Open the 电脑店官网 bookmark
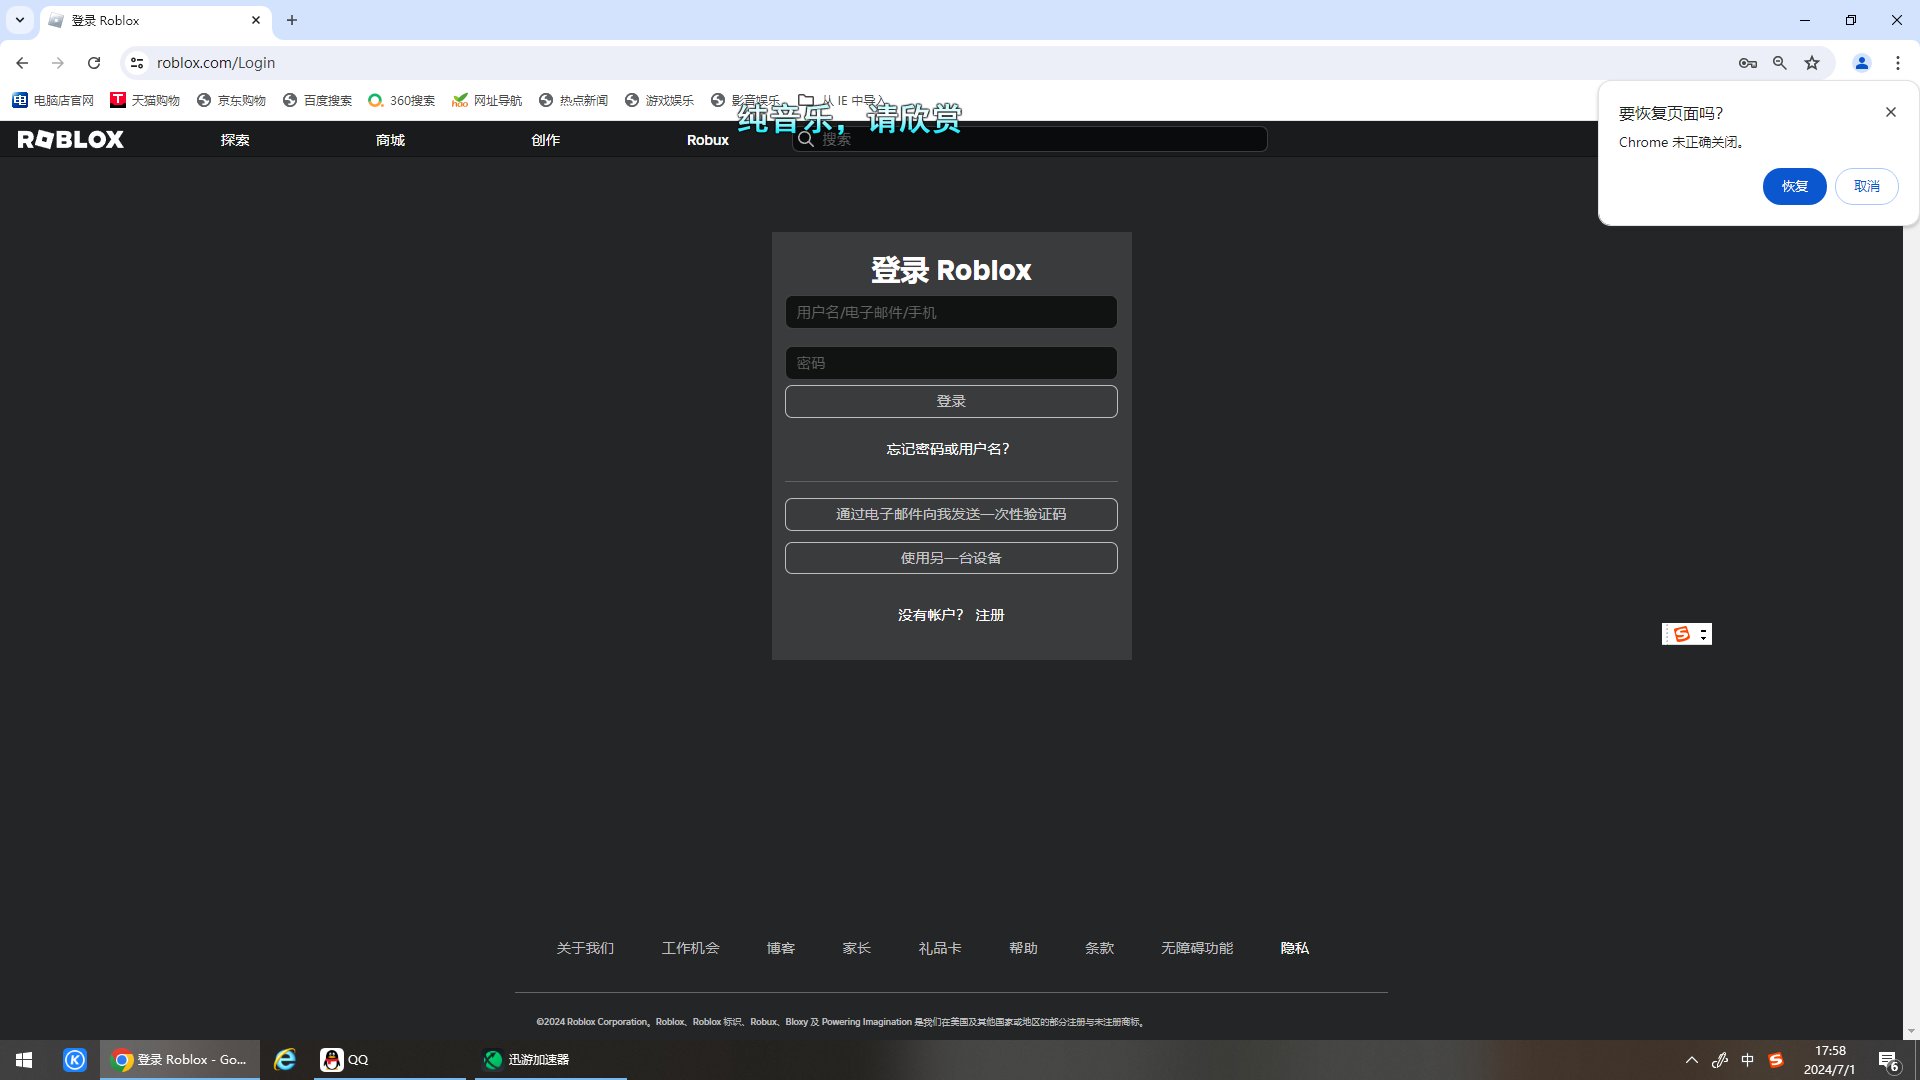 [x=53, y=100]
